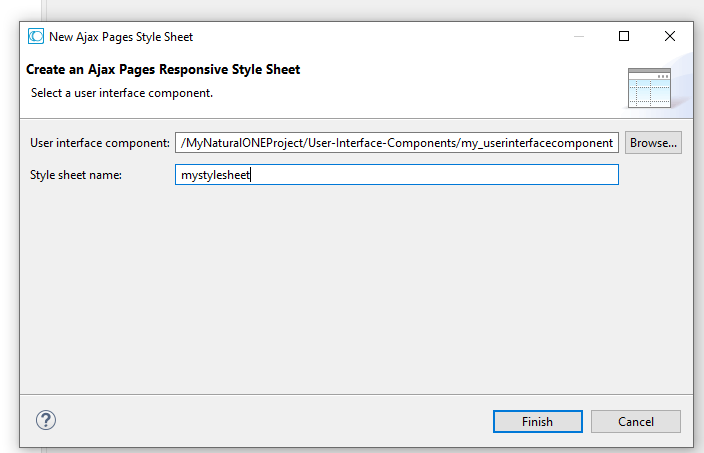Click the help question mark icon

pyautogui.click(x=46, y=421)
